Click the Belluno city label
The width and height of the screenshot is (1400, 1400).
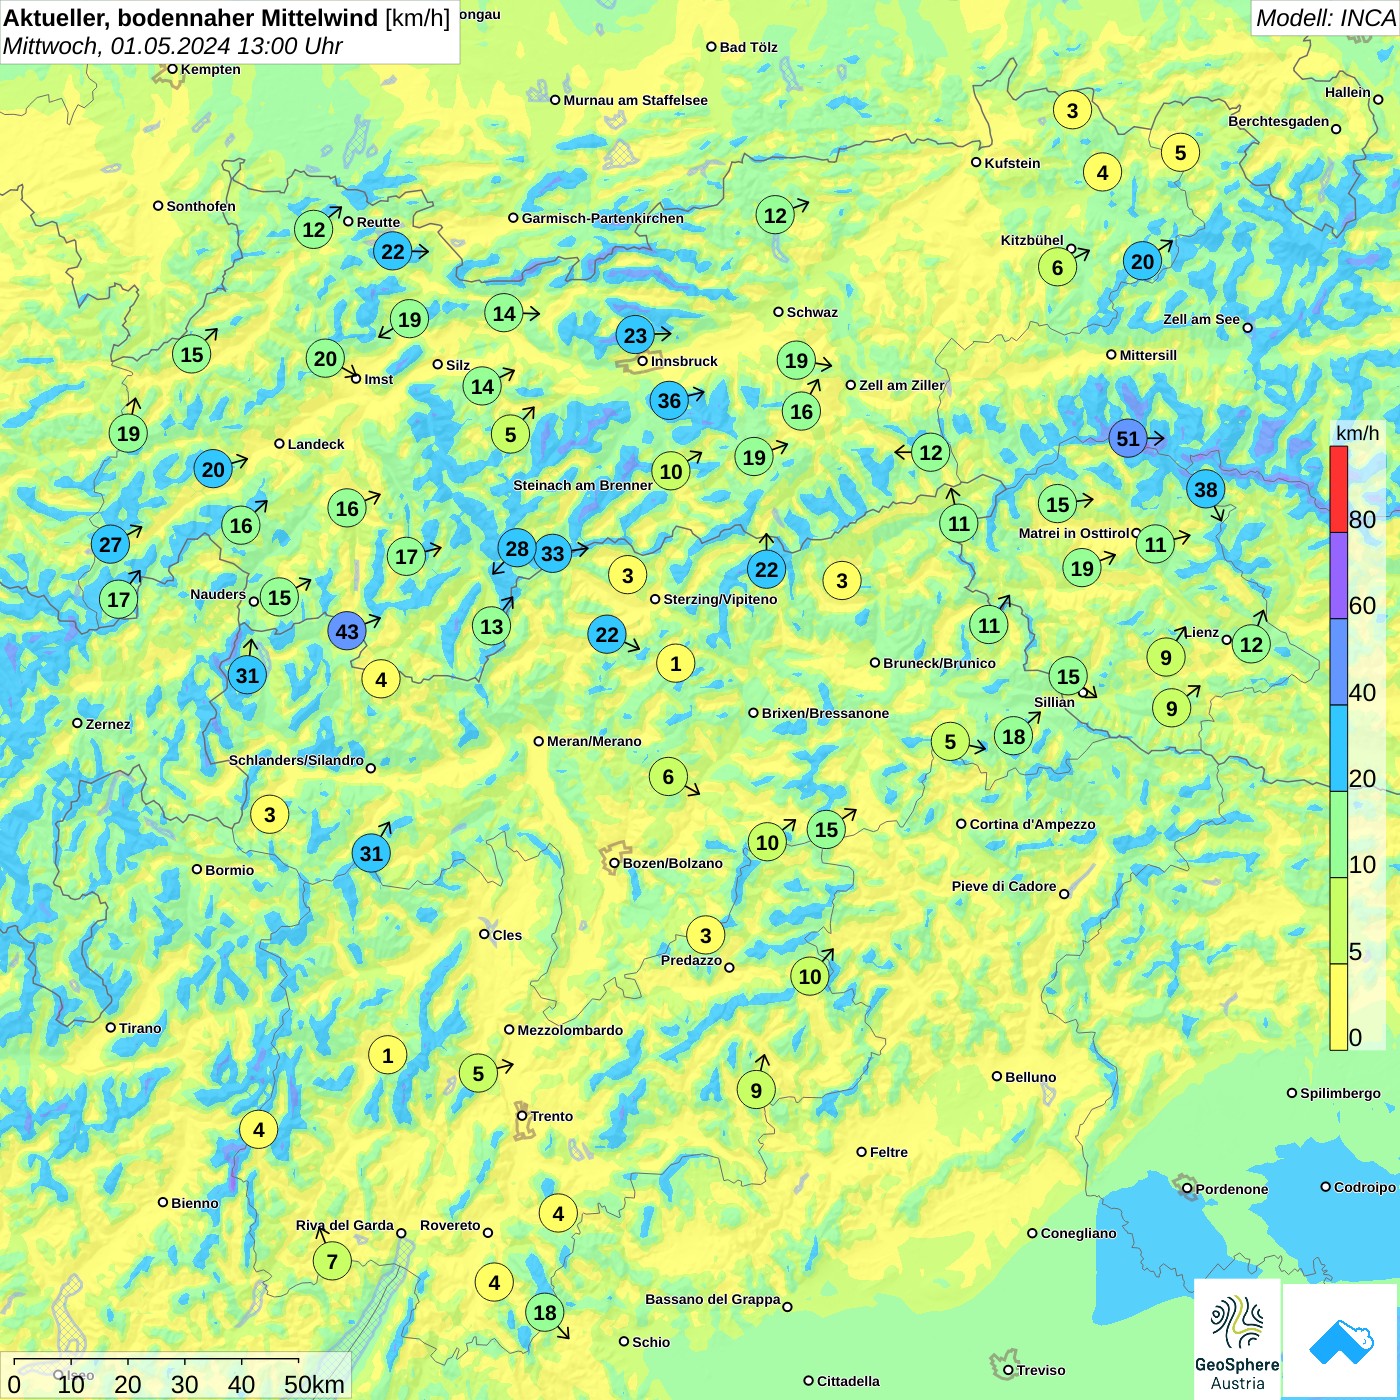click(x=1030, y=1077)
